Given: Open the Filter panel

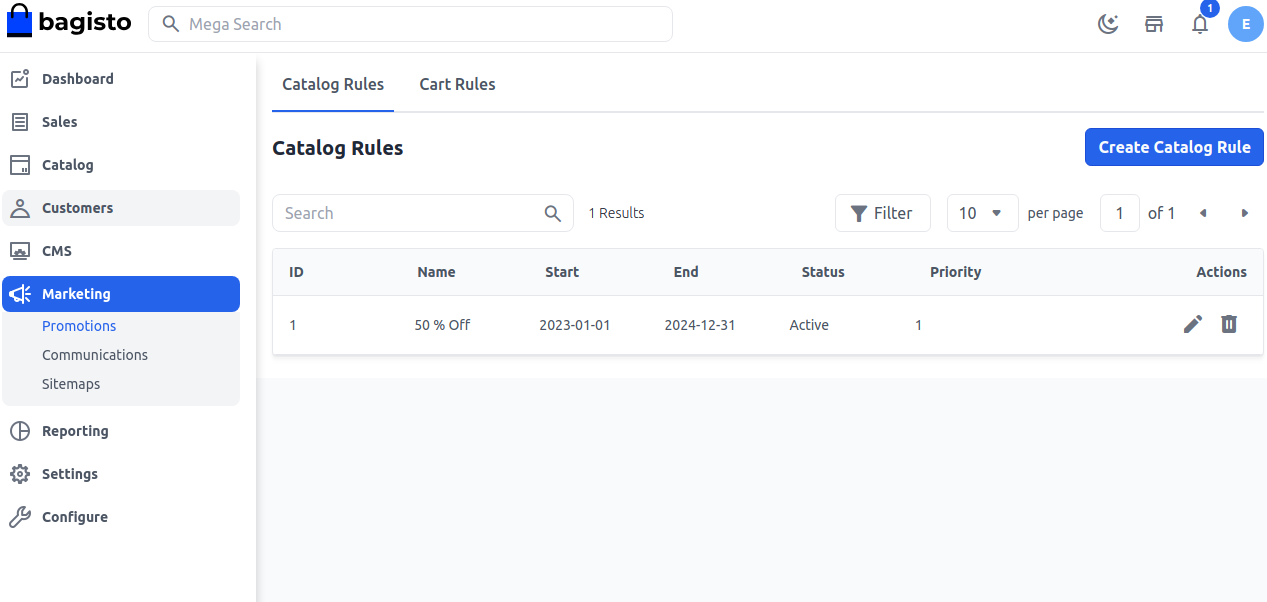Looking at the screenshot, I should 882,213.
